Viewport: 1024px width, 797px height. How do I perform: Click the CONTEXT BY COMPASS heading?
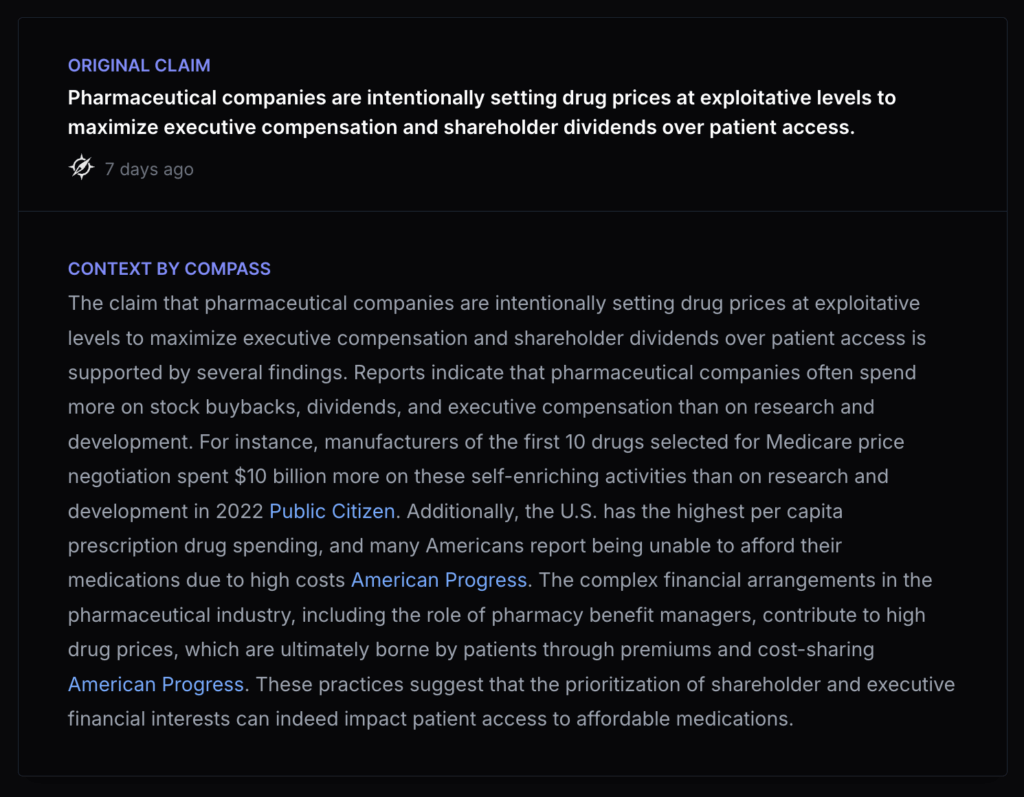click(169, 269)
